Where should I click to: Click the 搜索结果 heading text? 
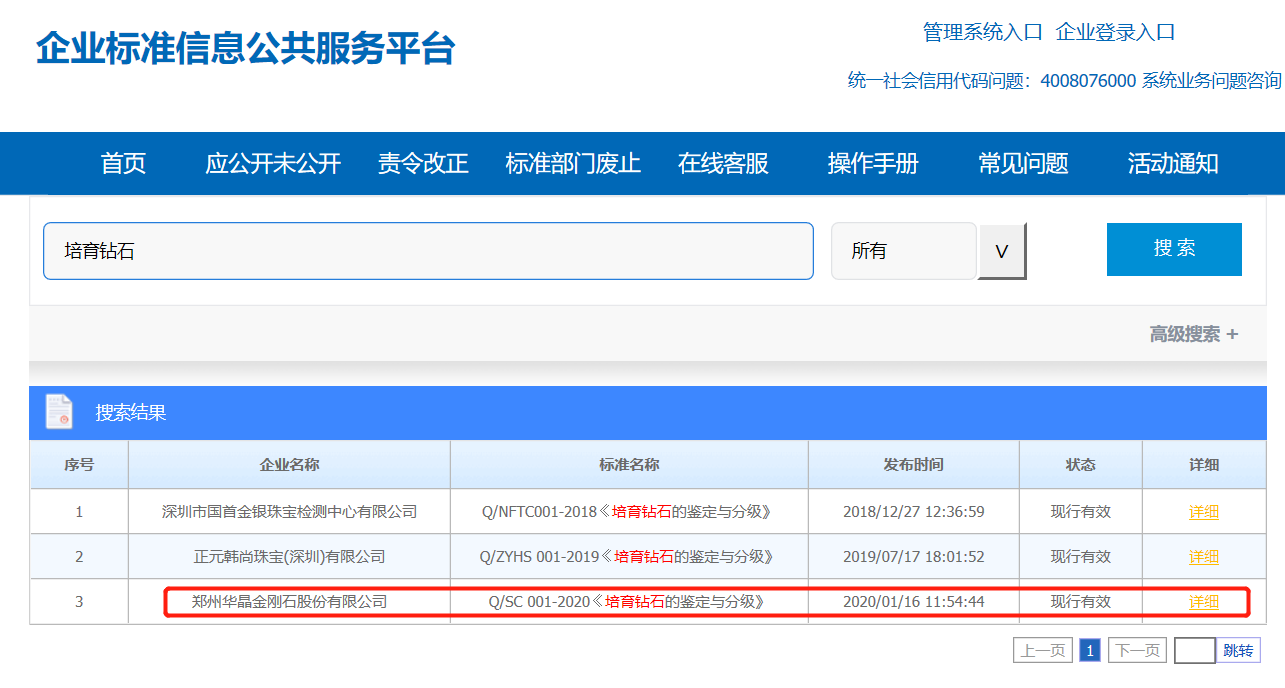[131, 412]
